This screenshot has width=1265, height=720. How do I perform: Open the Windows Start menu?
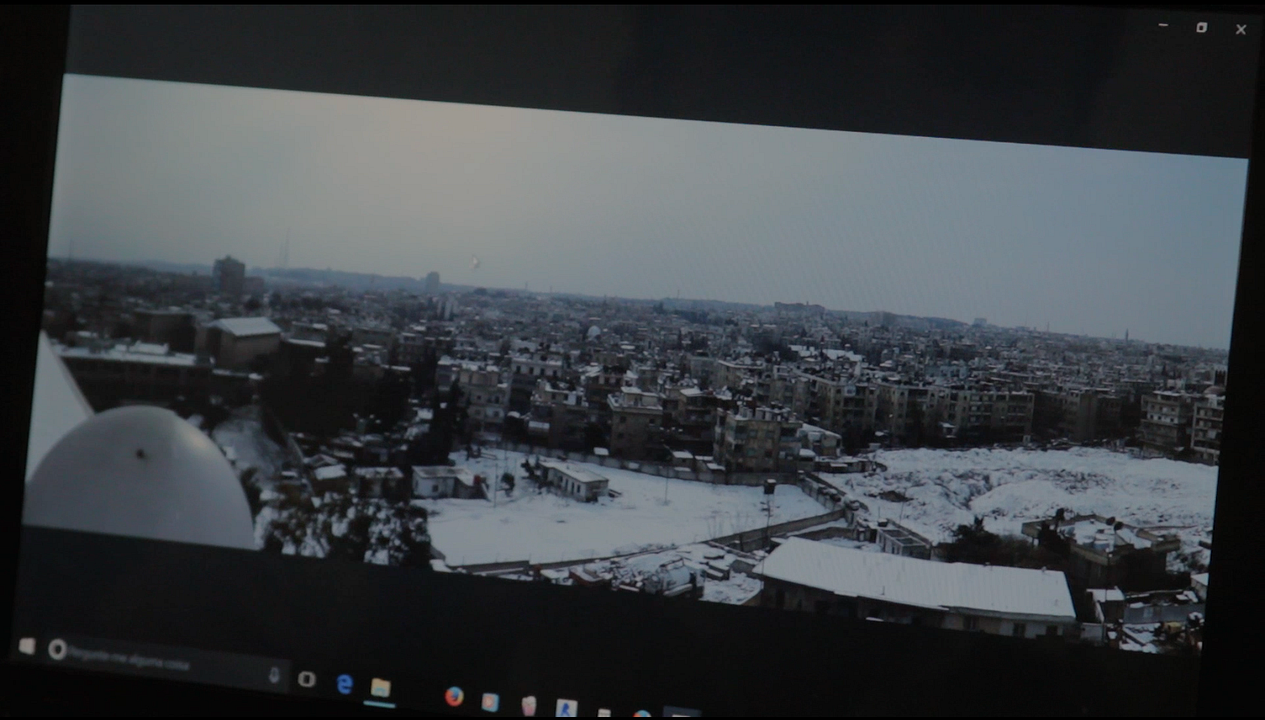pos(27,646)
